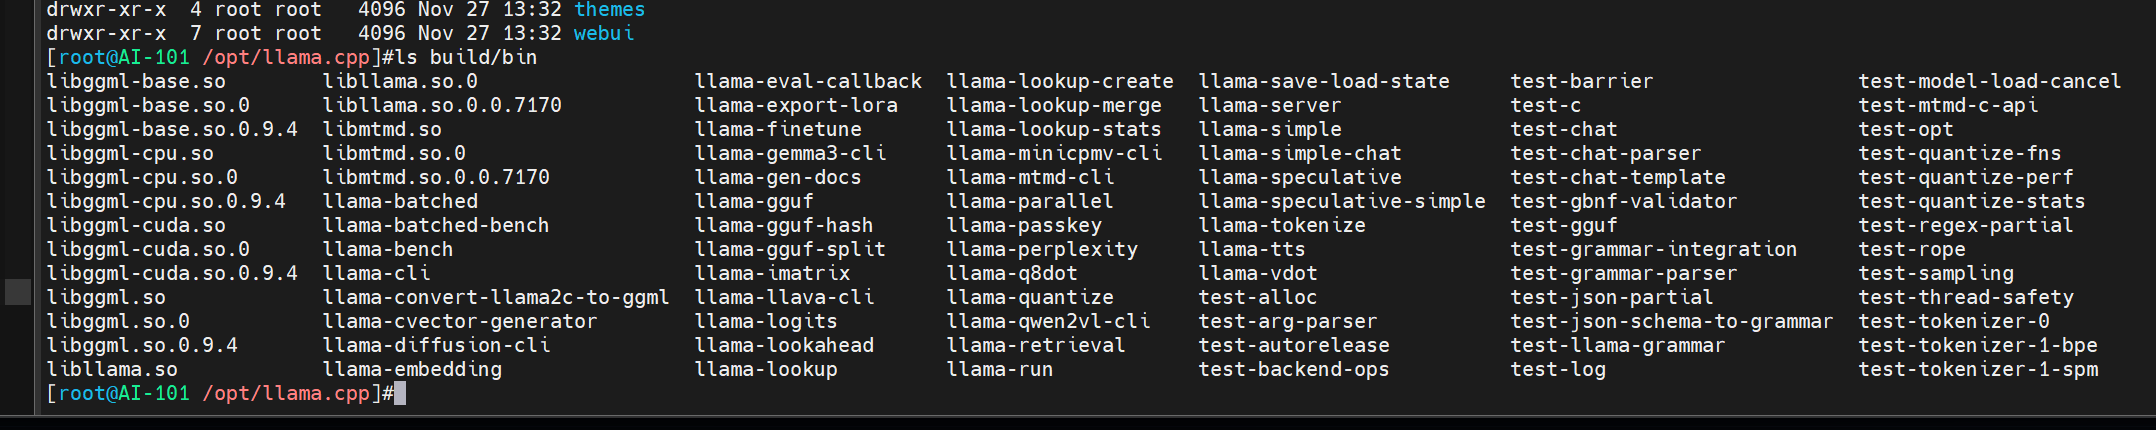Click the llama-bench entry
This screenshot has width=2156, height=430.
click(387, 249)
